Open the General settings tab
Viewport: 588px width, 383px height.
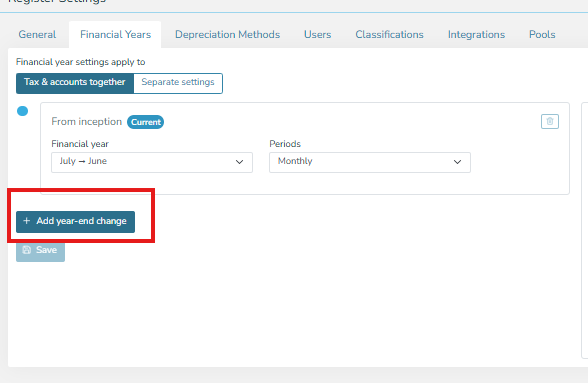pos(37,35)
